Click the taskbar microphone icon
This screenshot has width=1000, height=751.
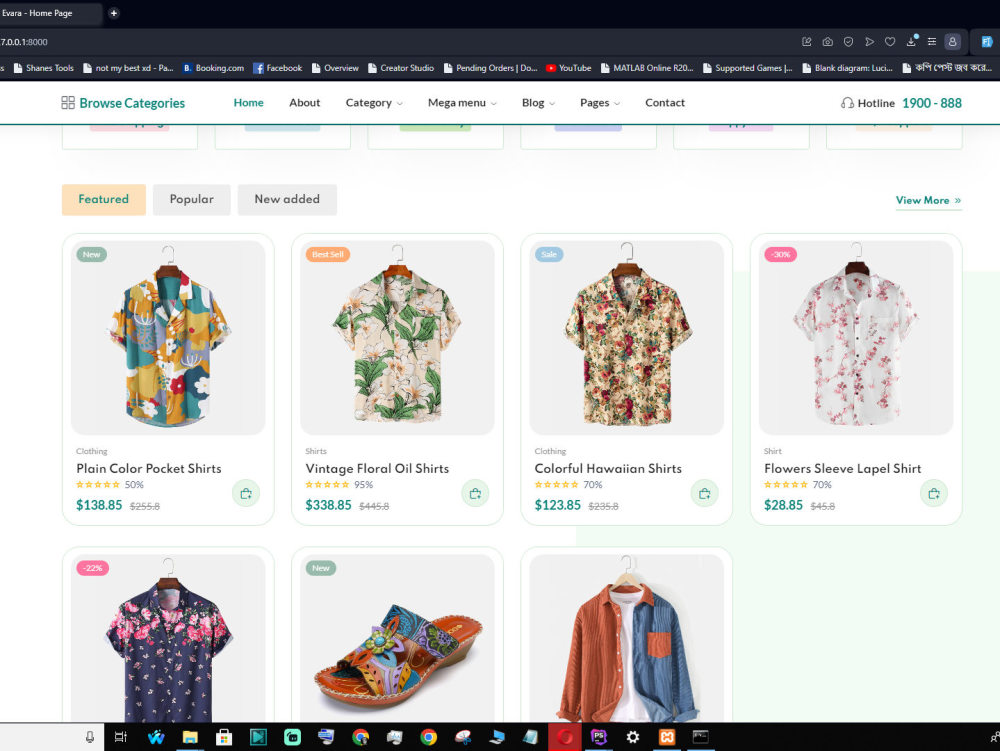tap(90, 737)
